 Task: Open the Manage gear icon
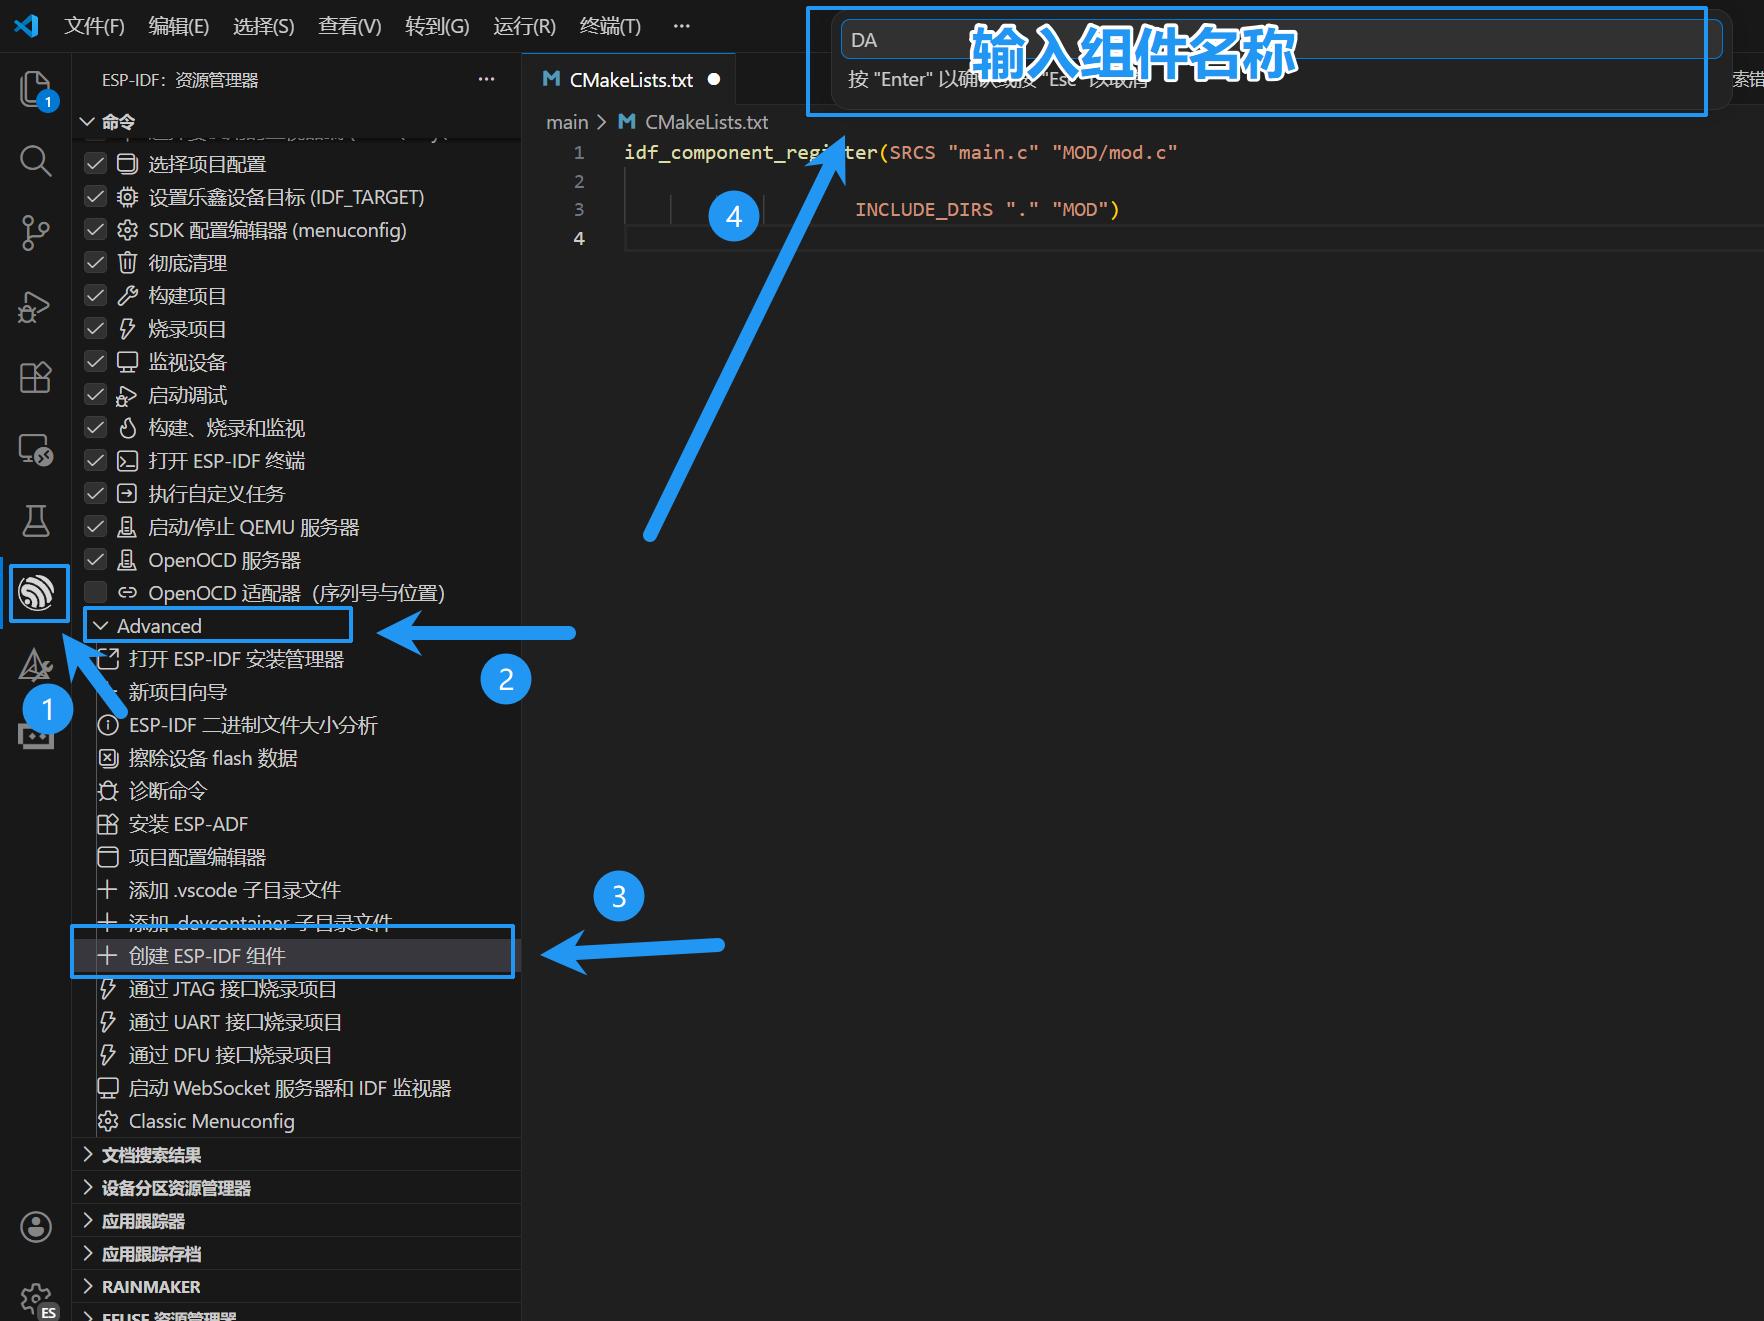pyautogui.click(x=36, y=1299)
